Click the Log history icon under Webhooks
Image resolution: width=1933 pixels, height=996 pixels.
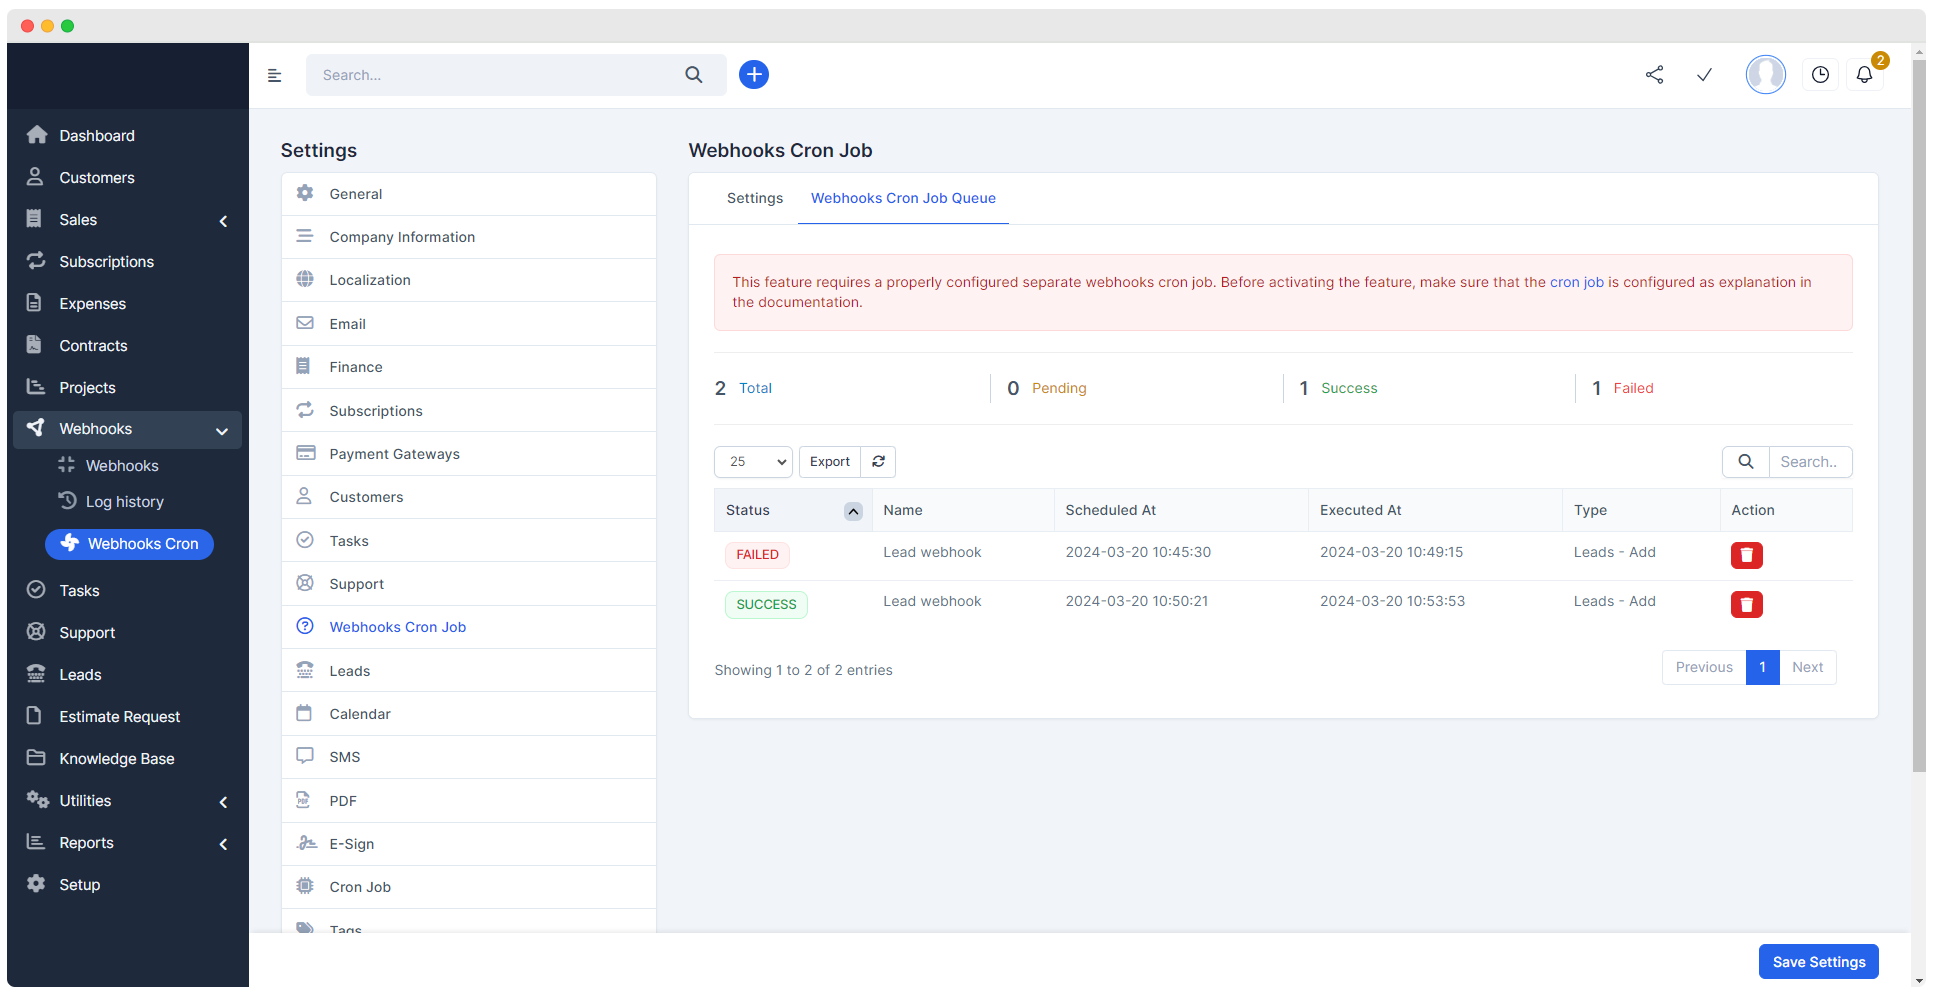(68, 501)
